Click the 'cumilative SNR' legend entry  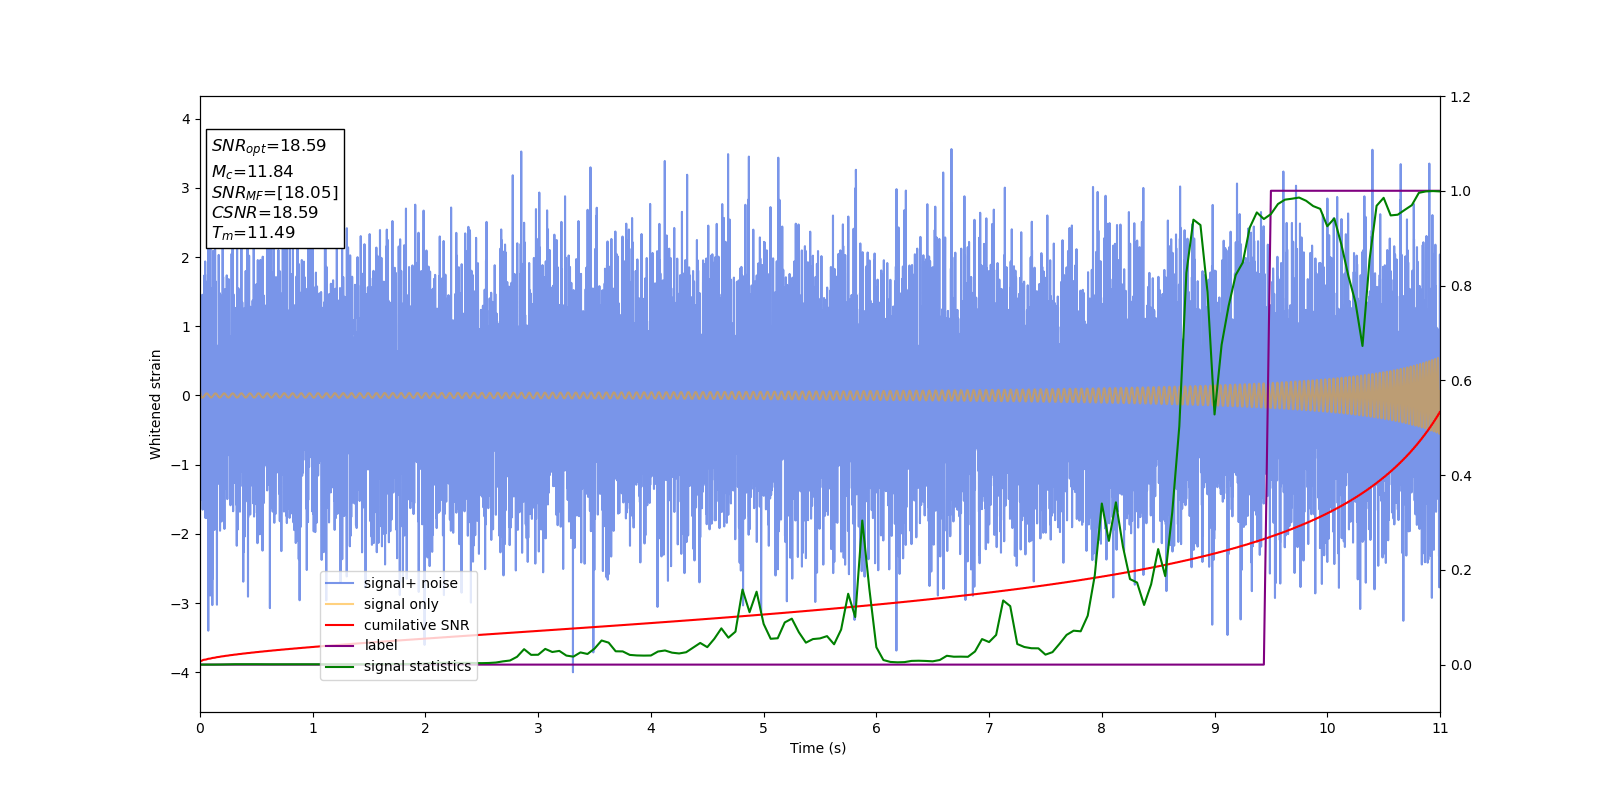[416, 625]
